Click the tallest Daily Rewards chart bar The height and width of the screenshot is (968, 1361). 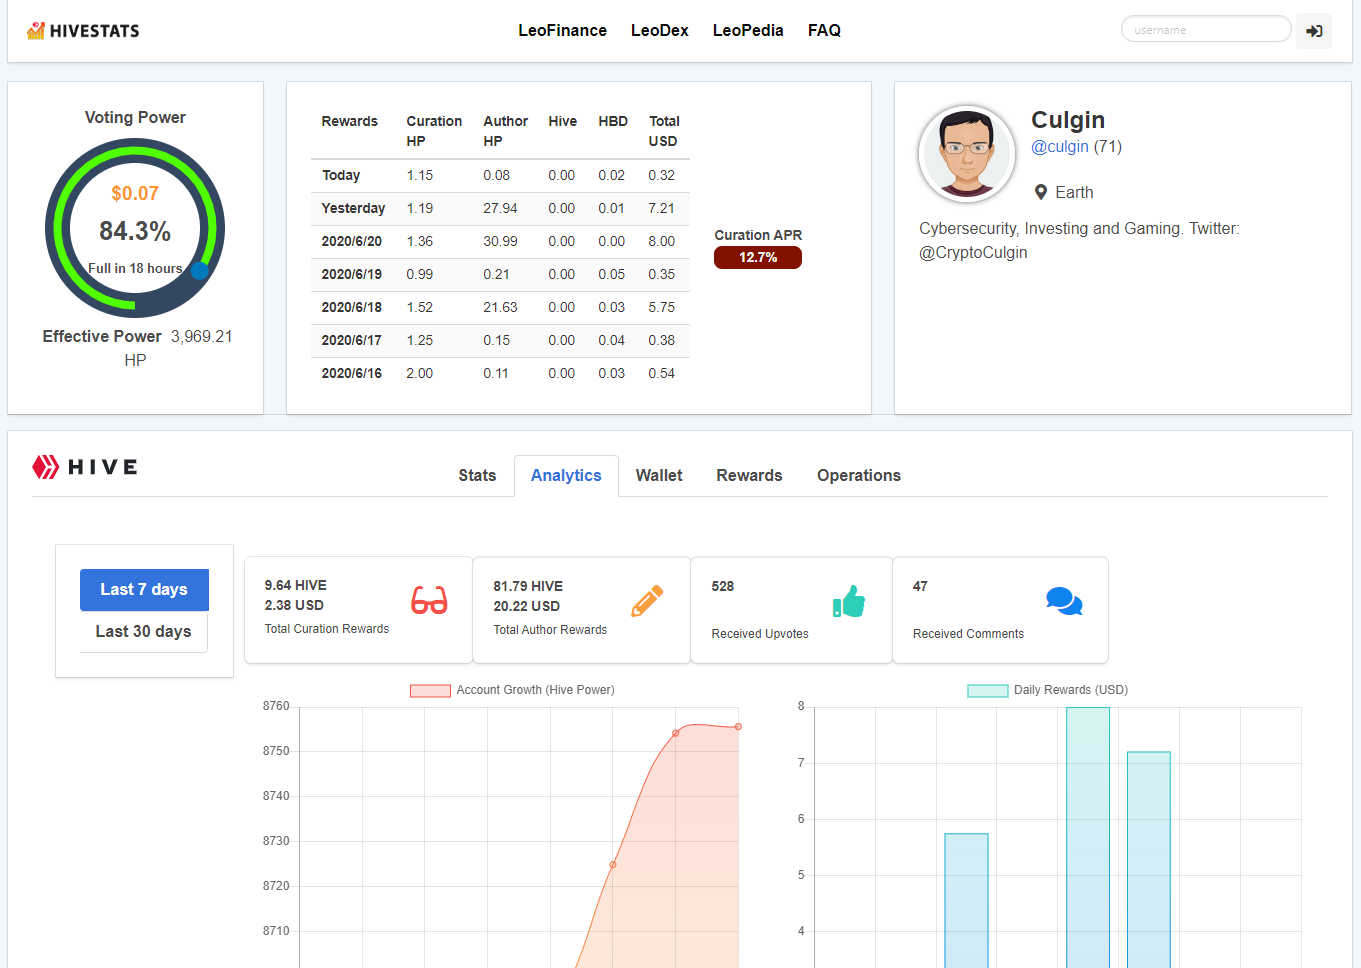click(1088, 837)
